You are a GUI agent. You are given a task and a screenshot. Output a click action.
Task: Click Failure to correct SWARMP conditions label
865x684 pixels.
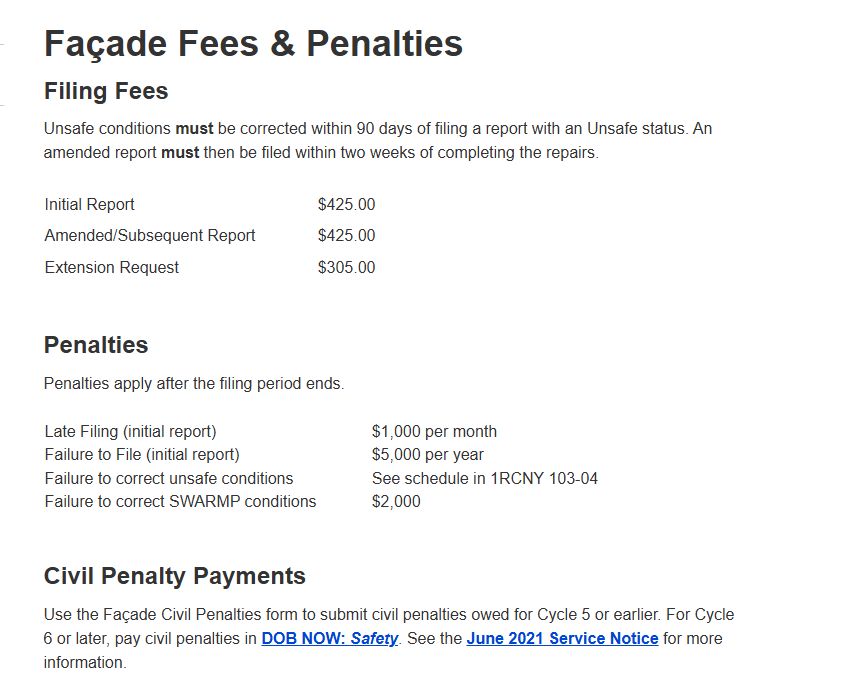(180, 501)
